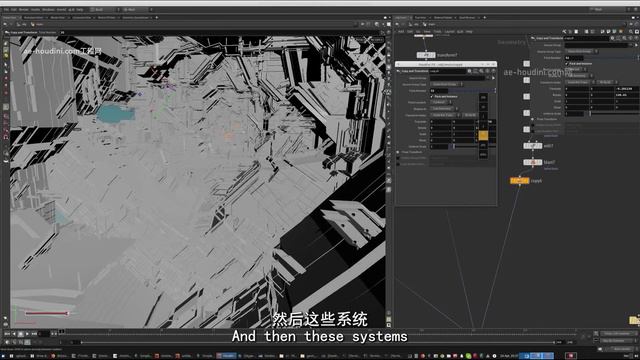Screen dimensions: 640x360
Task: Select the topmost tool in viewport left toolbar
Action: [6, 43]
